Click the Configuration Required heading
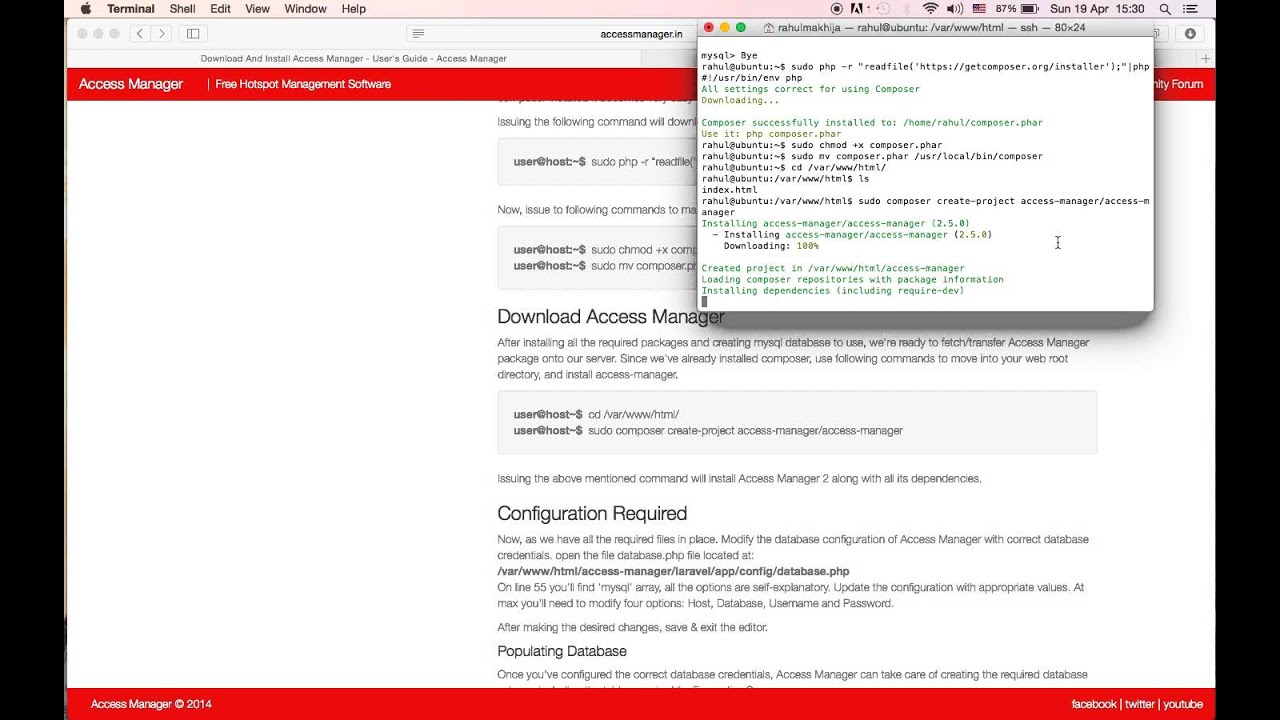Viewport: 1280px width, 720px height. (x=592, y=514)
